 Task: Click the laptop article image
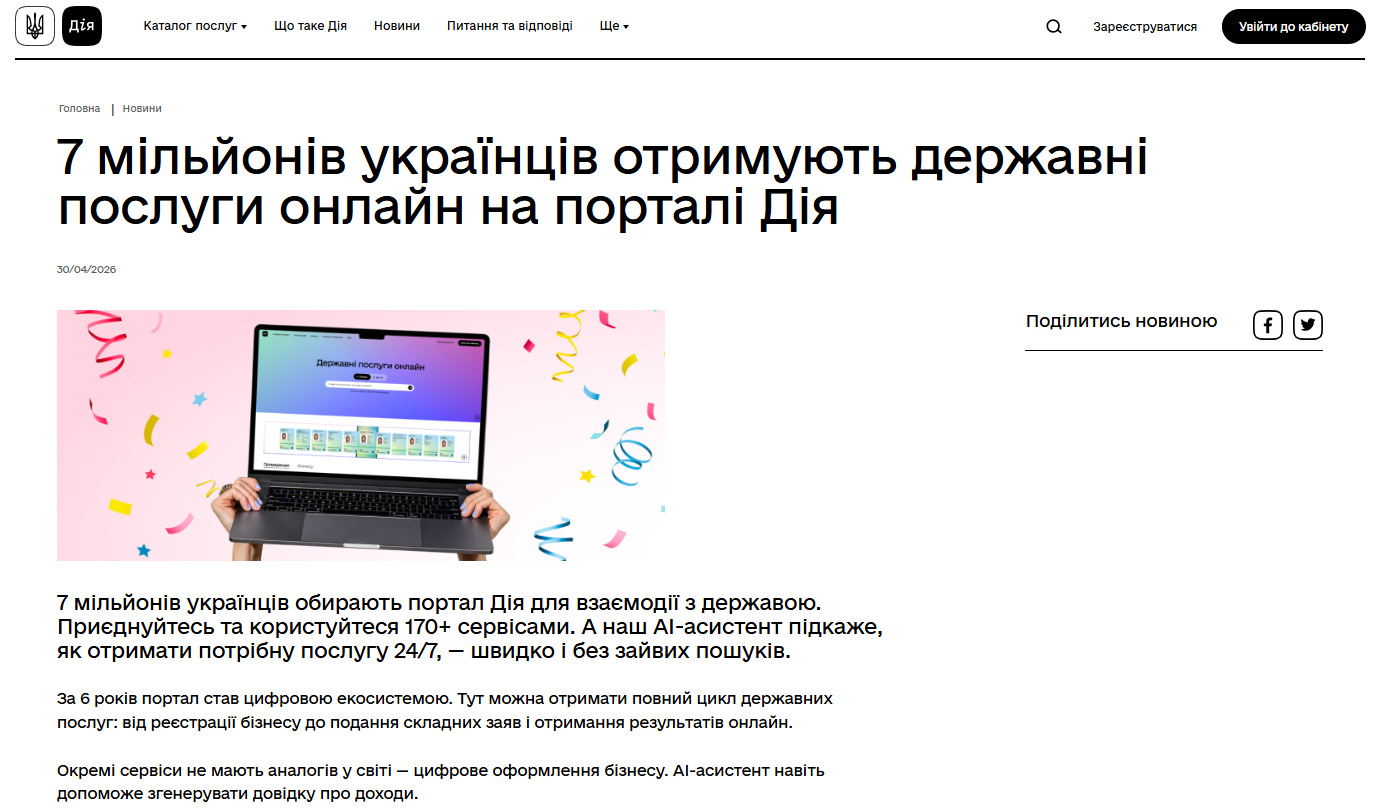point(361,435)
